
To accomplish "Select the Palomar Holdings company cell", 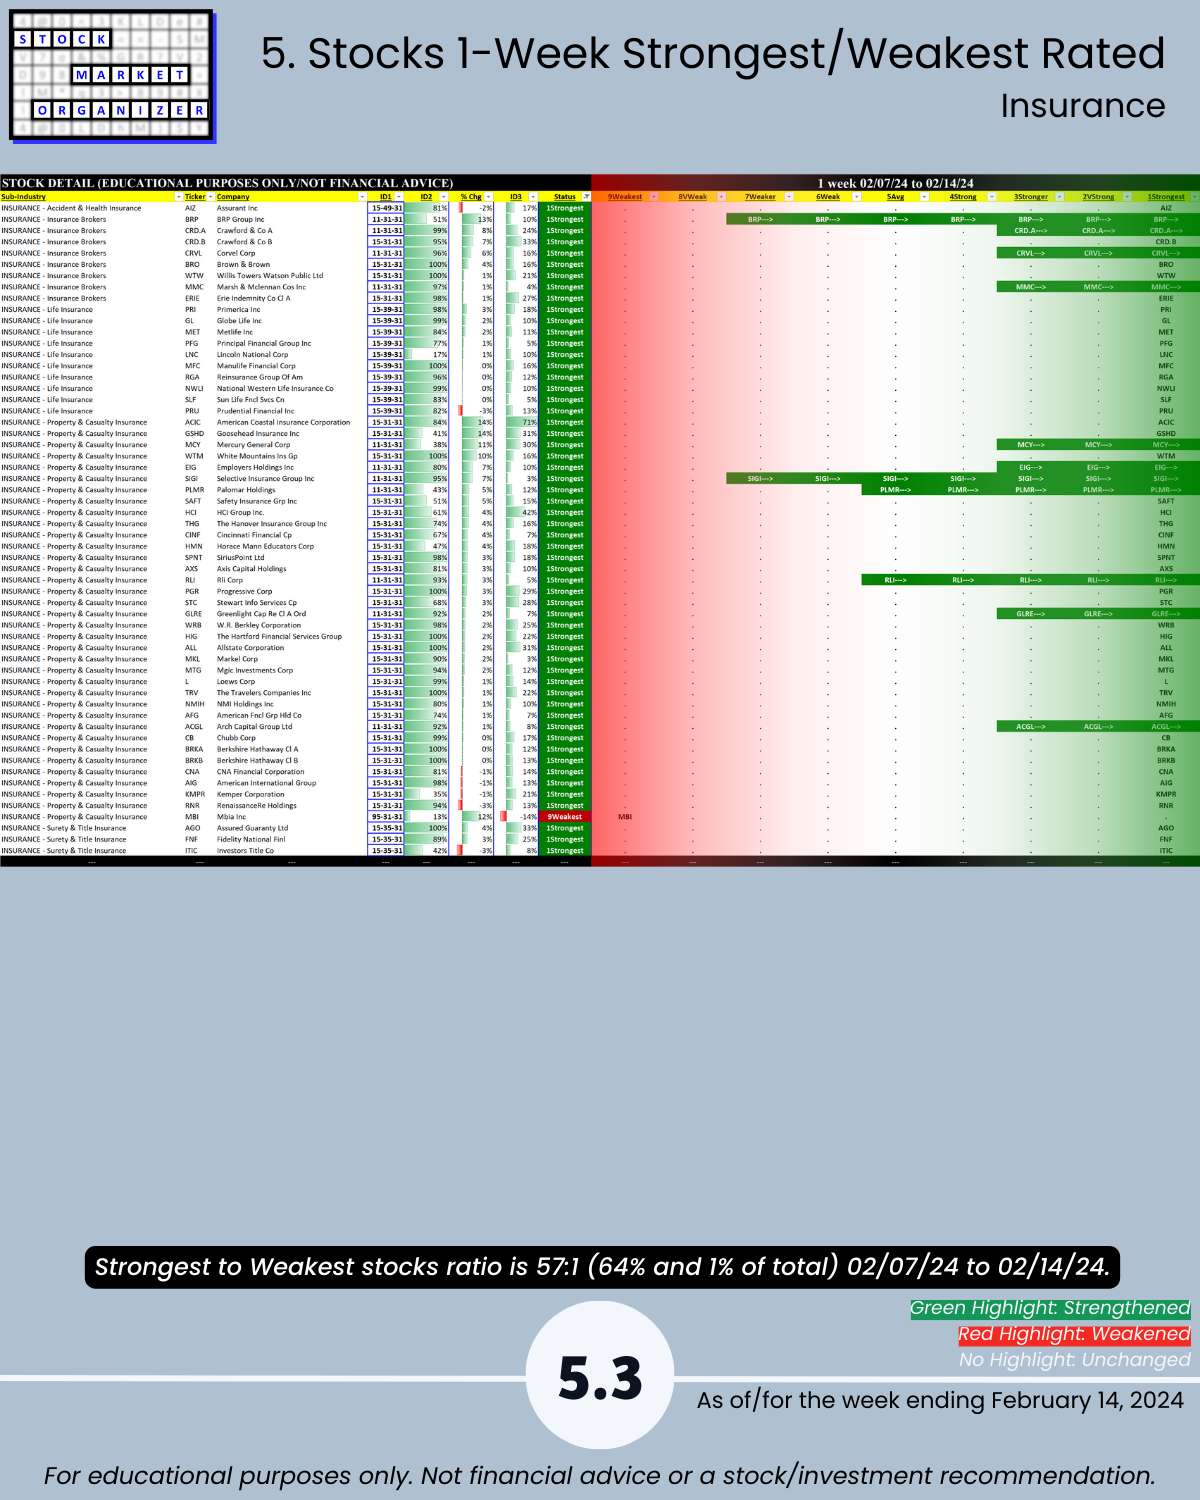I will [291, 490].
